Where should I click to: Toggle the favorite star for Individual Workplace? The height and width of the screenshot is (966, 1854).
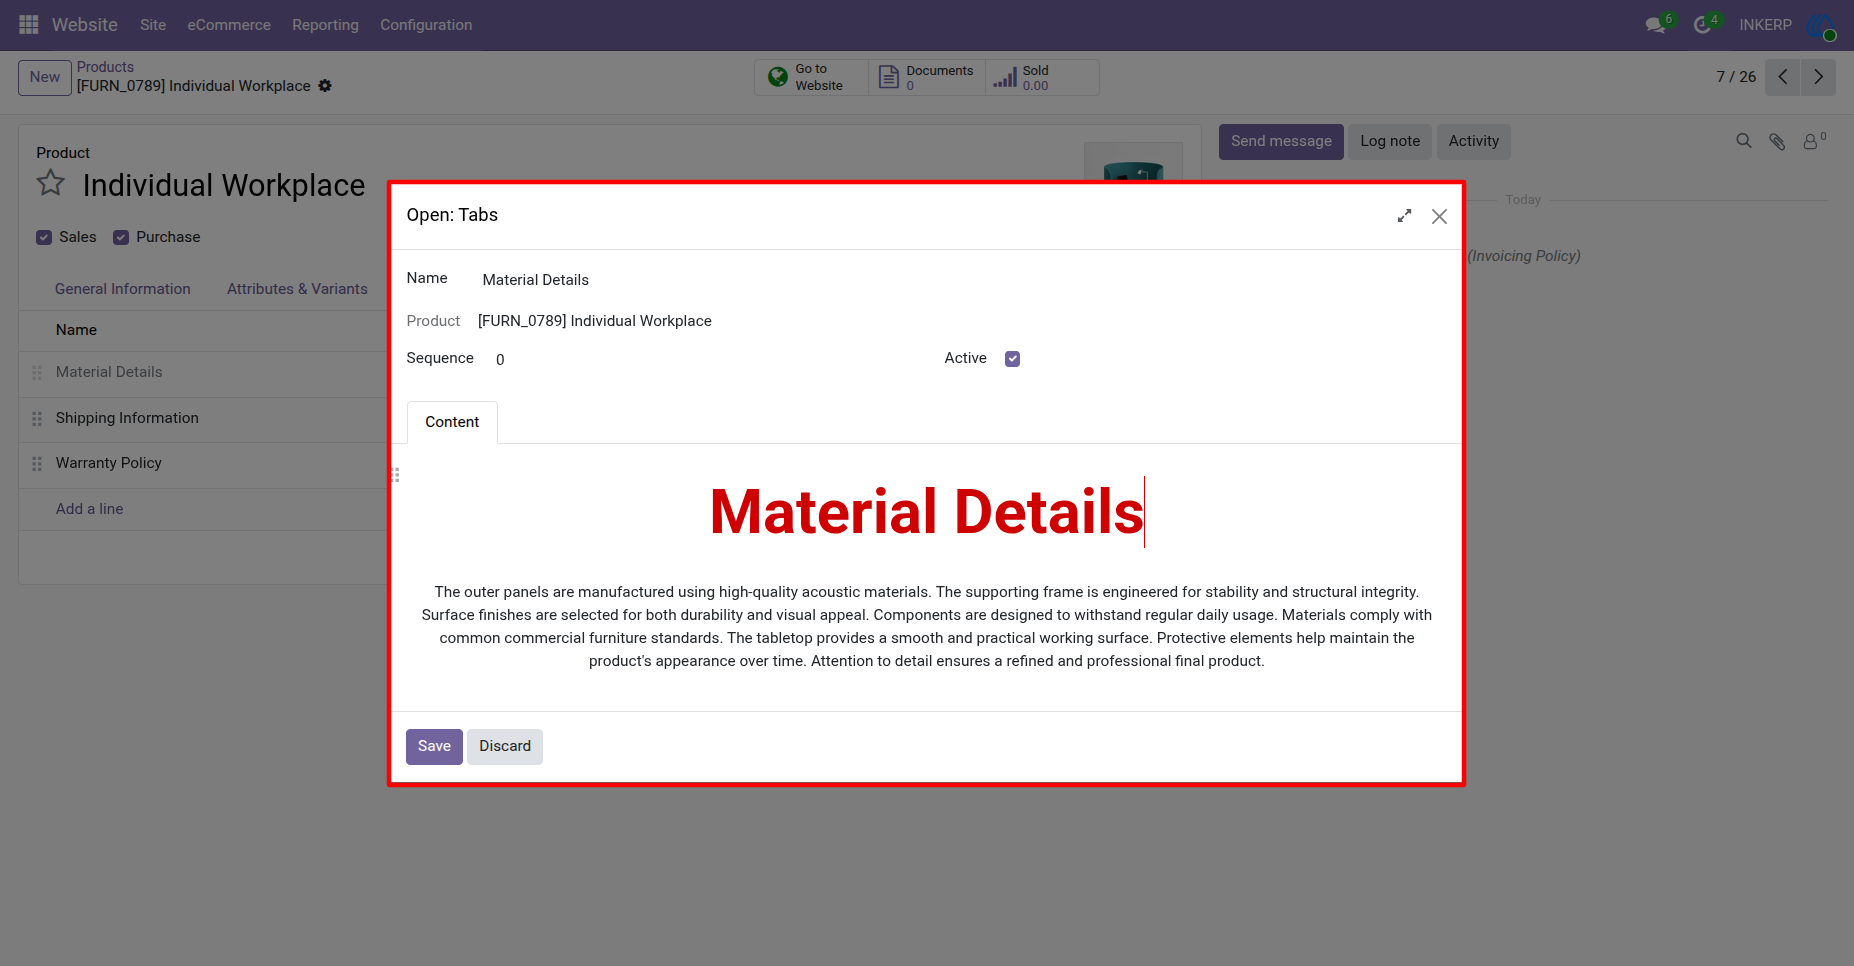point(51,183)
